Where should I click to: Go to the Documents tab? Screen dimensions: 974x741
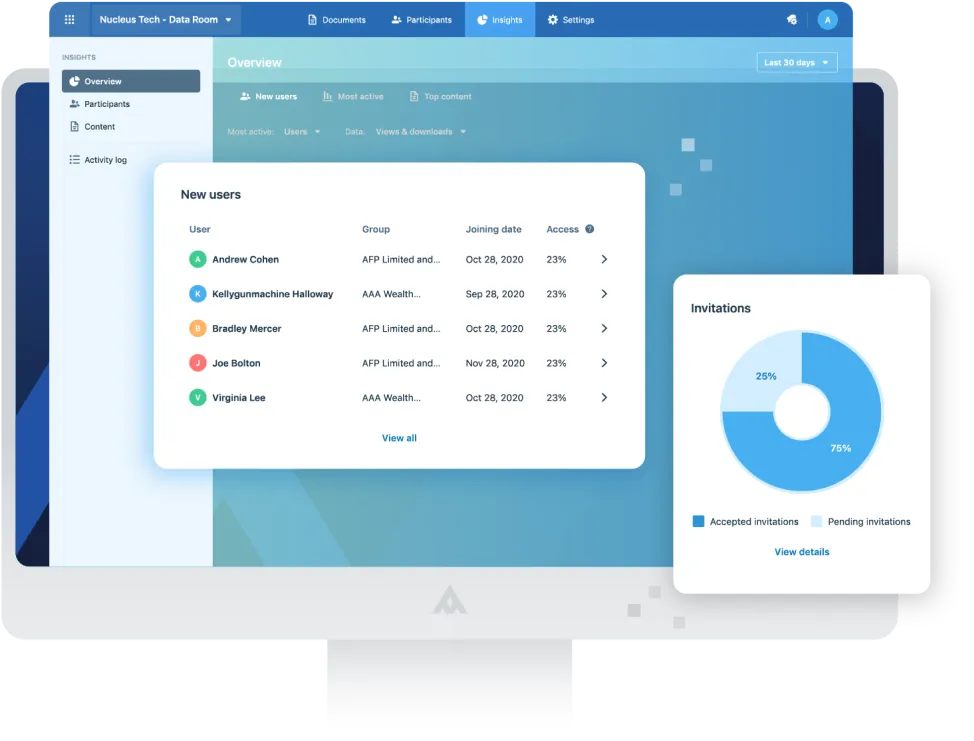point(337,20)
